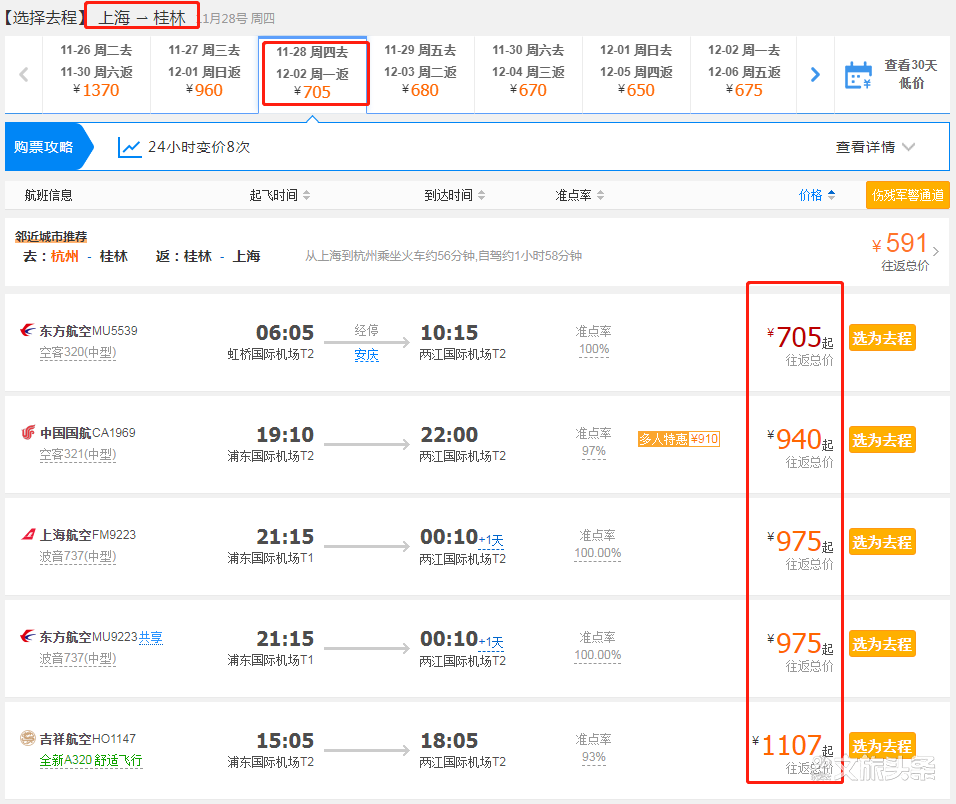
Task: Click the 100% on-time rate for MU5539
Action: tap(594, 349)
